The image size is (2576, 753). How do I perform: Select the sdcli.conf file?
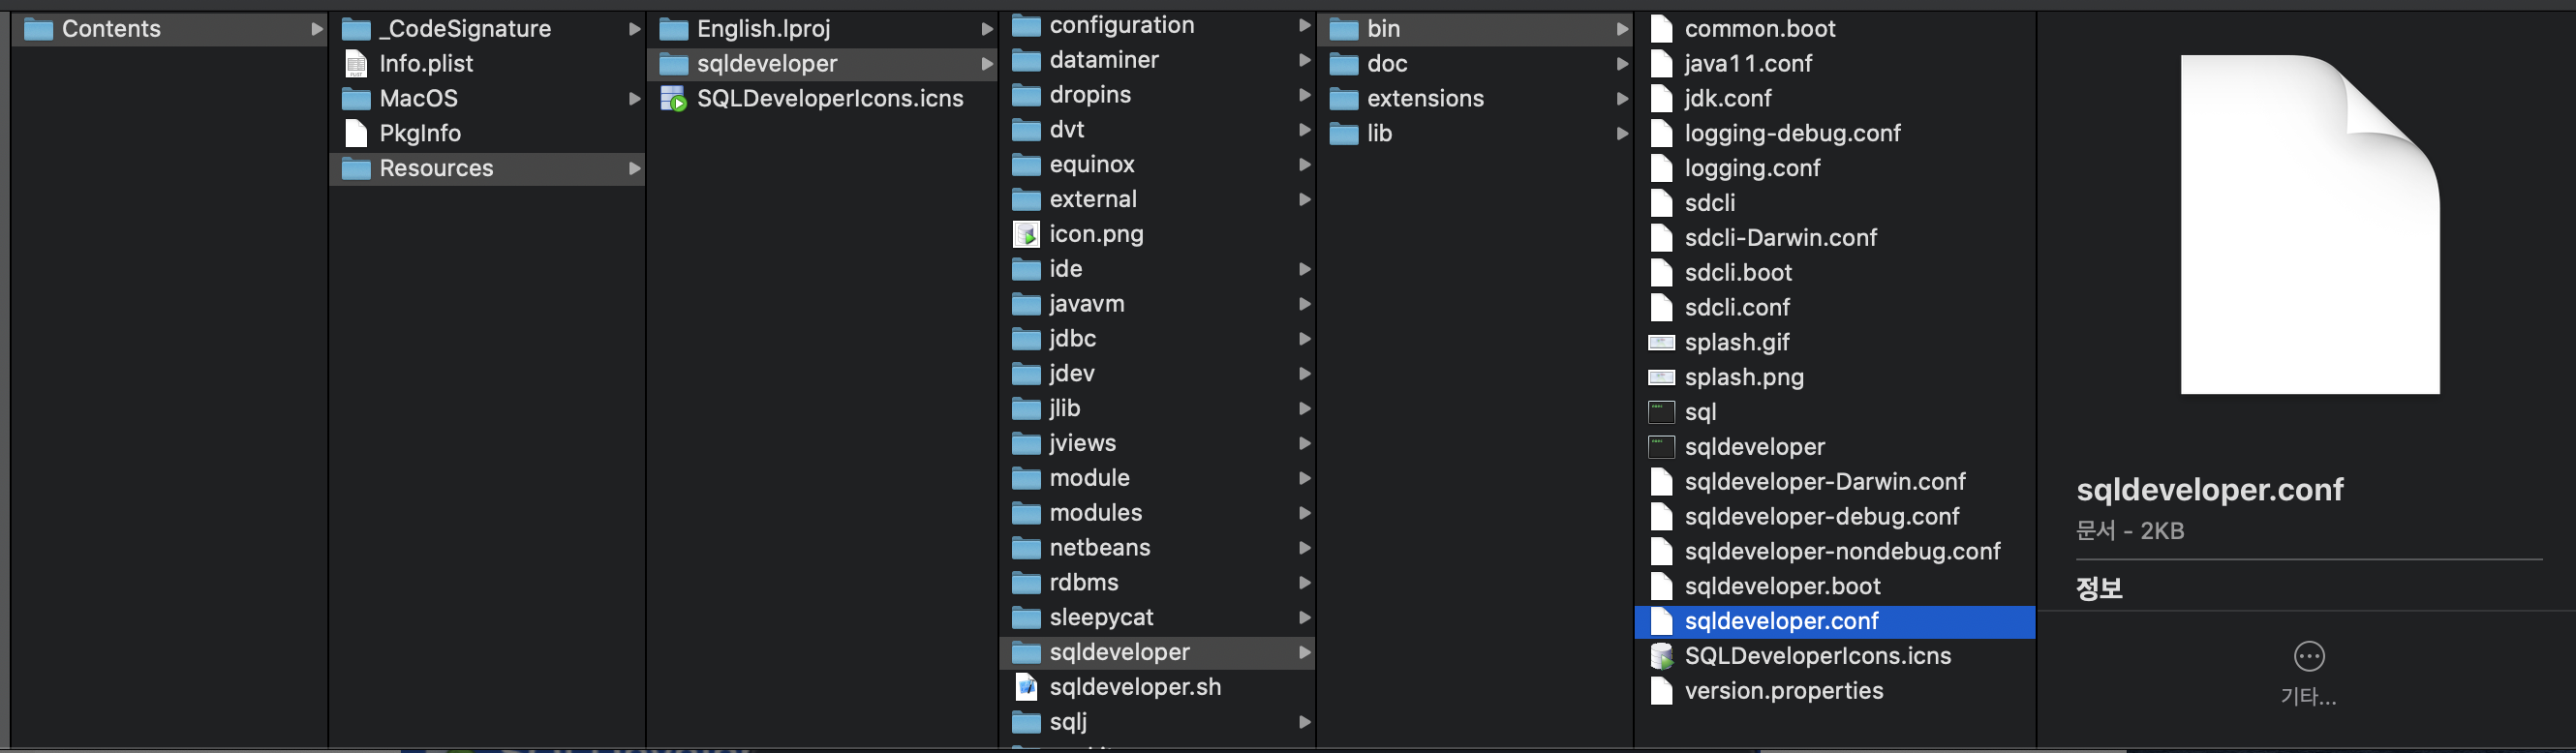tap(1834, 308)
